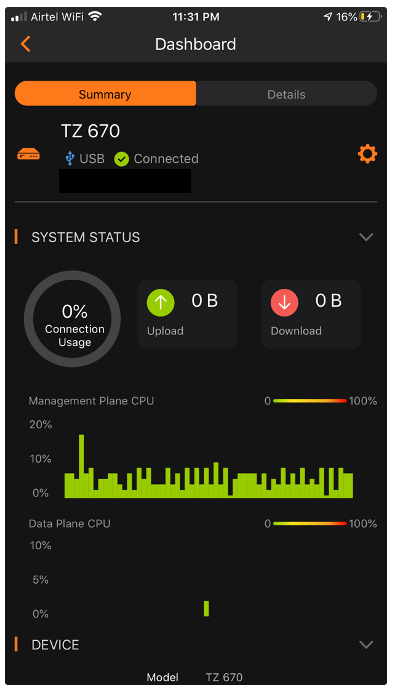Select the Summary tab

[x=105, y=94]
